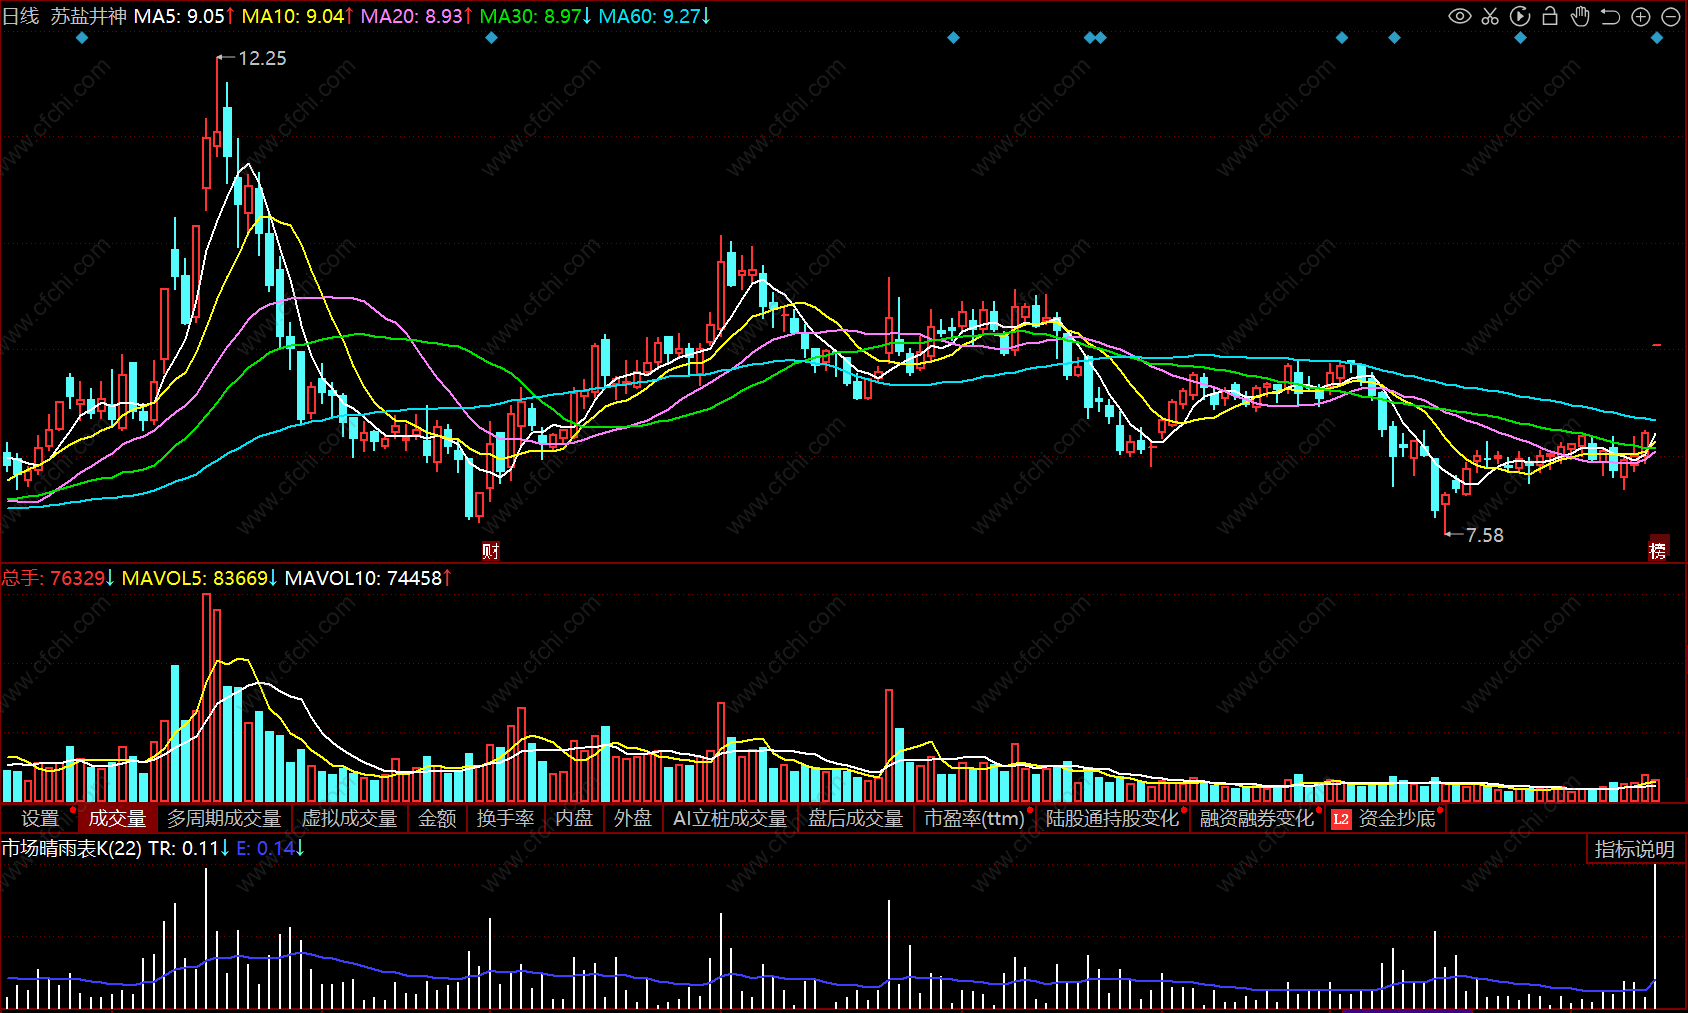Click the MAVOL5: 83669 label
The width and height of the screenshot is (1688, 1013).
[x=200, y=578]
